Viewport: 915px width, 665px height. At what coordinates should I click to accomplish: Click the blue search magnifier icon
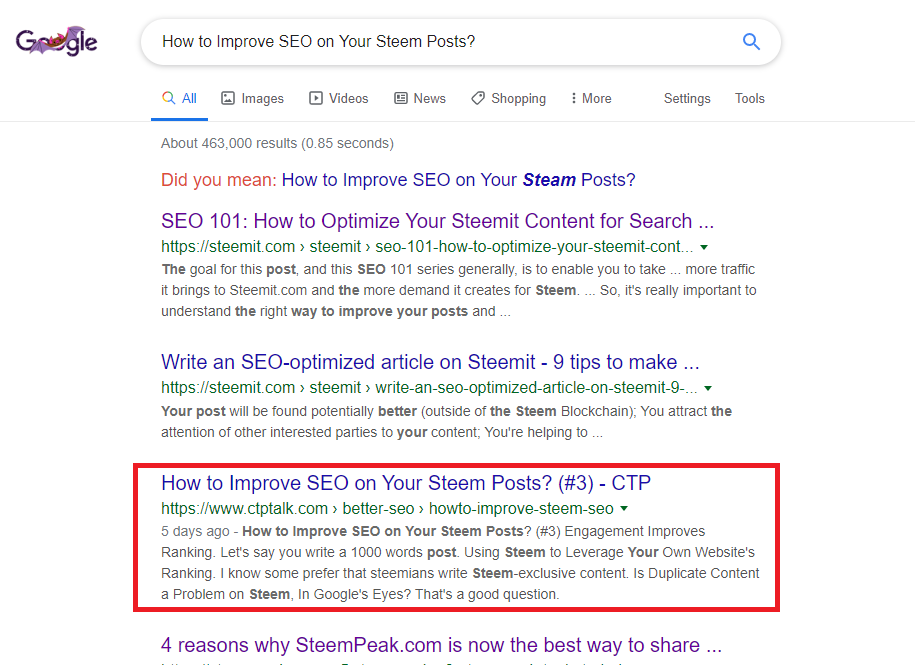(x=751, y=41)
